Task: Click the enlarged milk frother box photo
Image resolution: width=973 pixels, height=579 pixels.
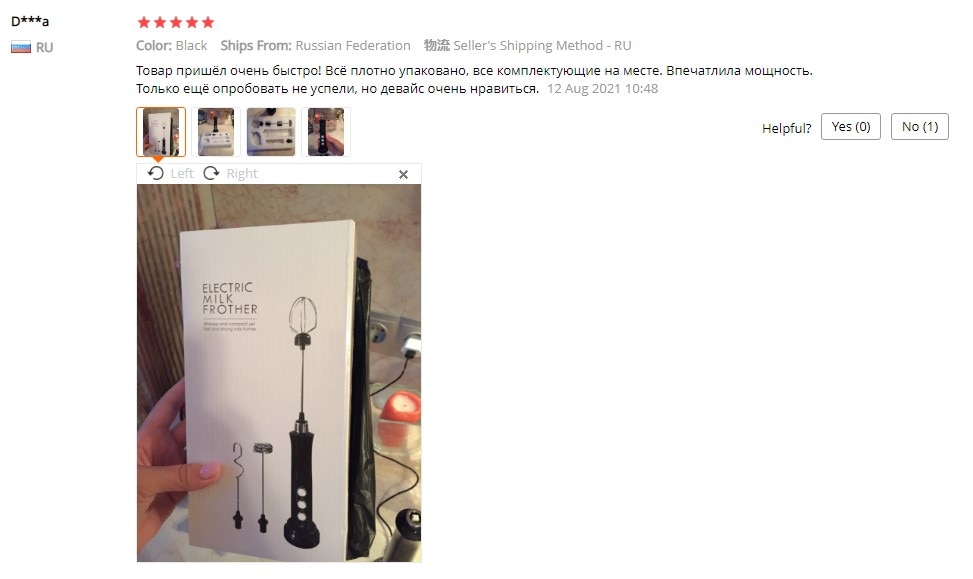Action: [x=279, y=373]
